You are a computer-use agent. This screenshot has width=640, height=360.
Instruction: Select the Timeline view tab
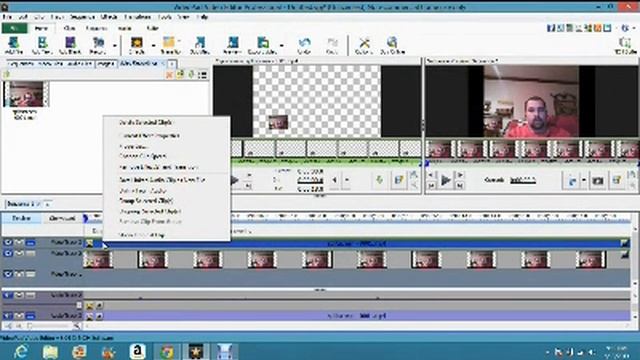[x=21, y=218]
